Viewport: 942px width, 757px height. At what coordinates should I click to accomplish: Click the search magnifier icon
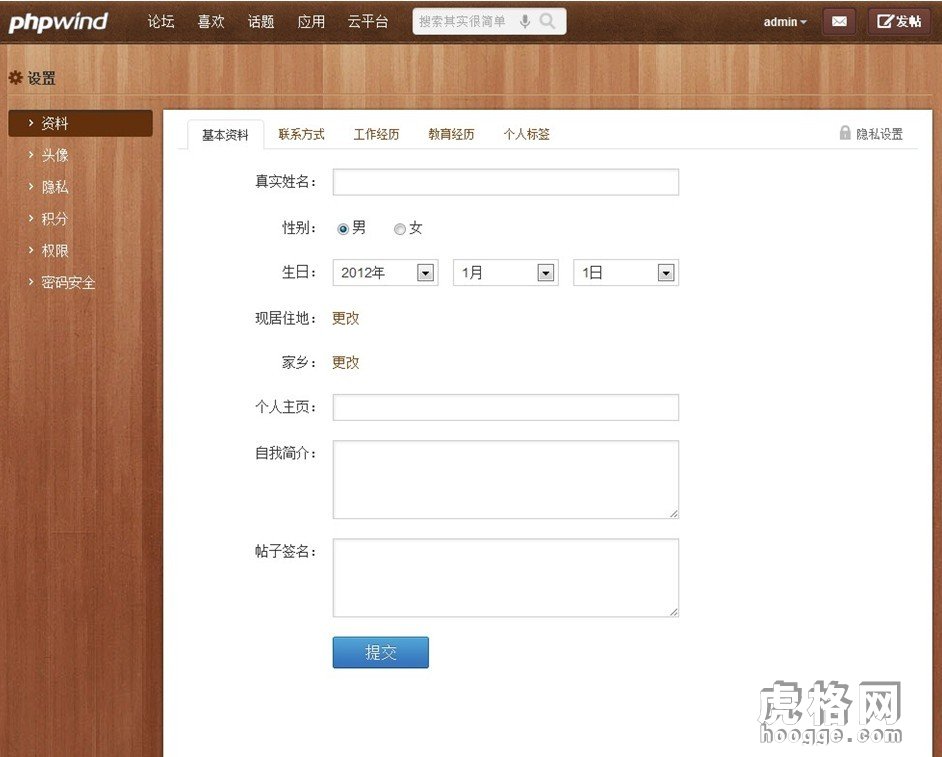546,20
